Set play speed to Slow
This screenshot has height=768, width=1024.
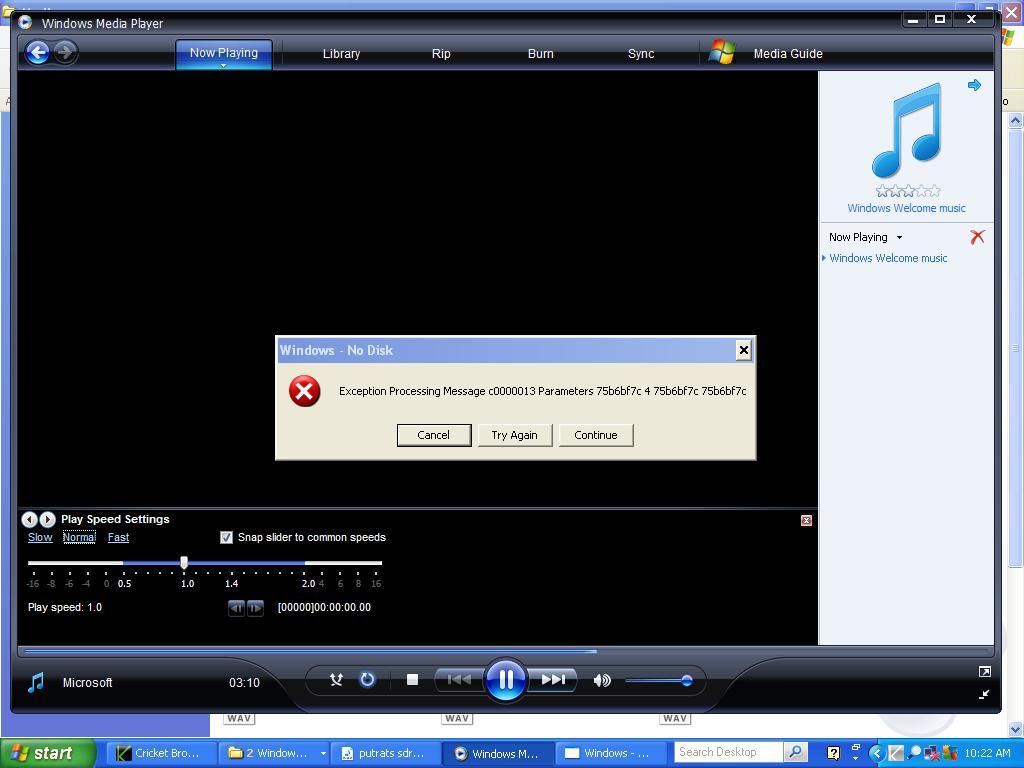[40, 537]
